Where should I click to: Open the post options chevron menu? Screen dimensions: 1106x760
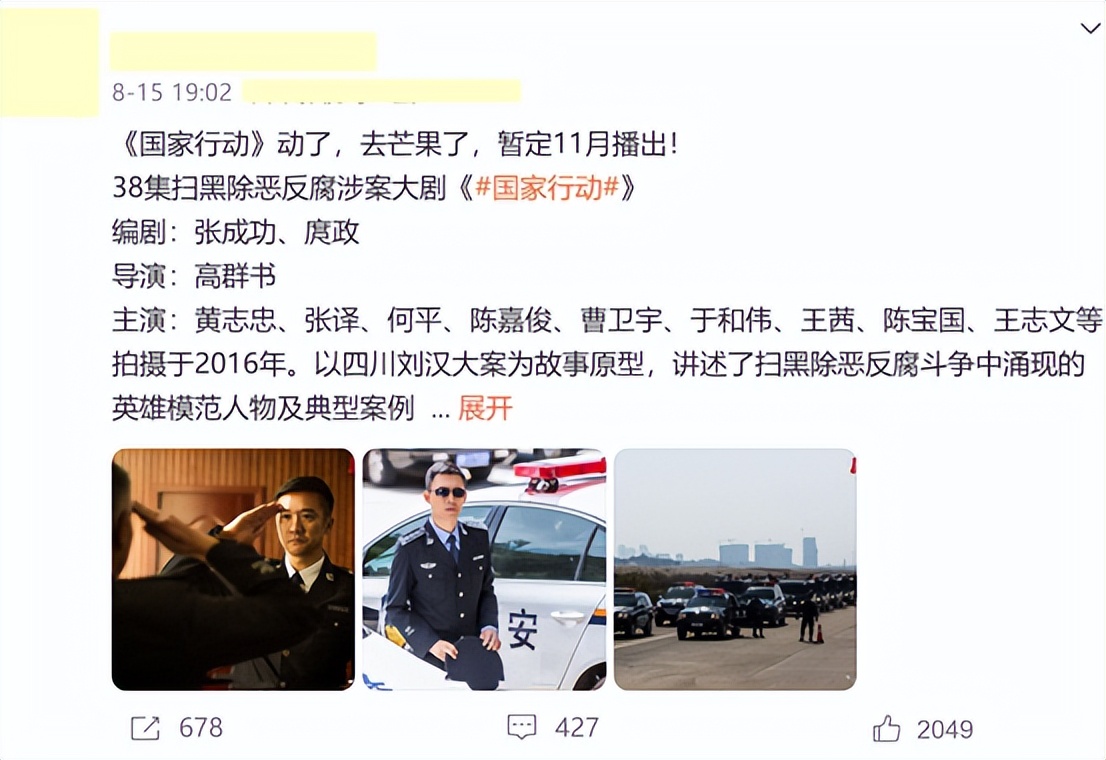click(1090, 28)
